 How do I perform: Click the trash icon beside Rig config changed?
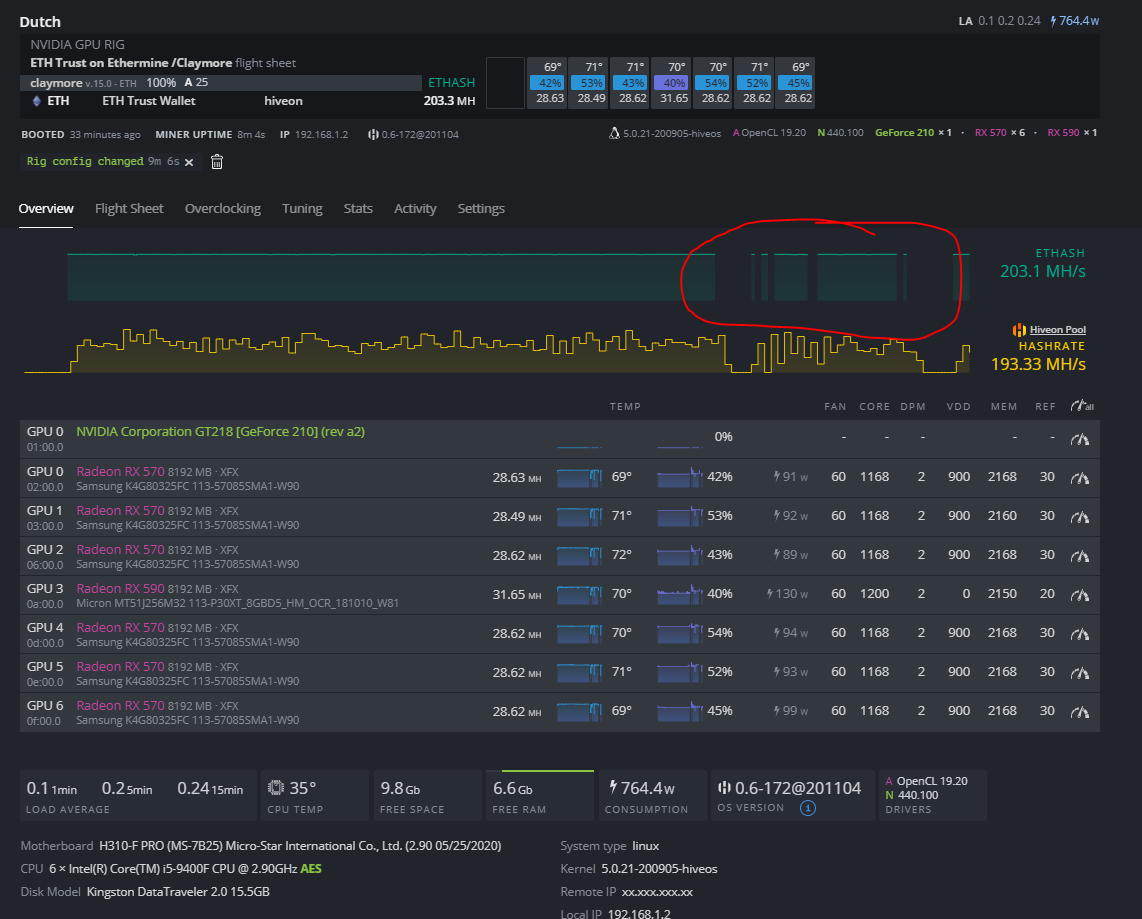tap(217, 162)
